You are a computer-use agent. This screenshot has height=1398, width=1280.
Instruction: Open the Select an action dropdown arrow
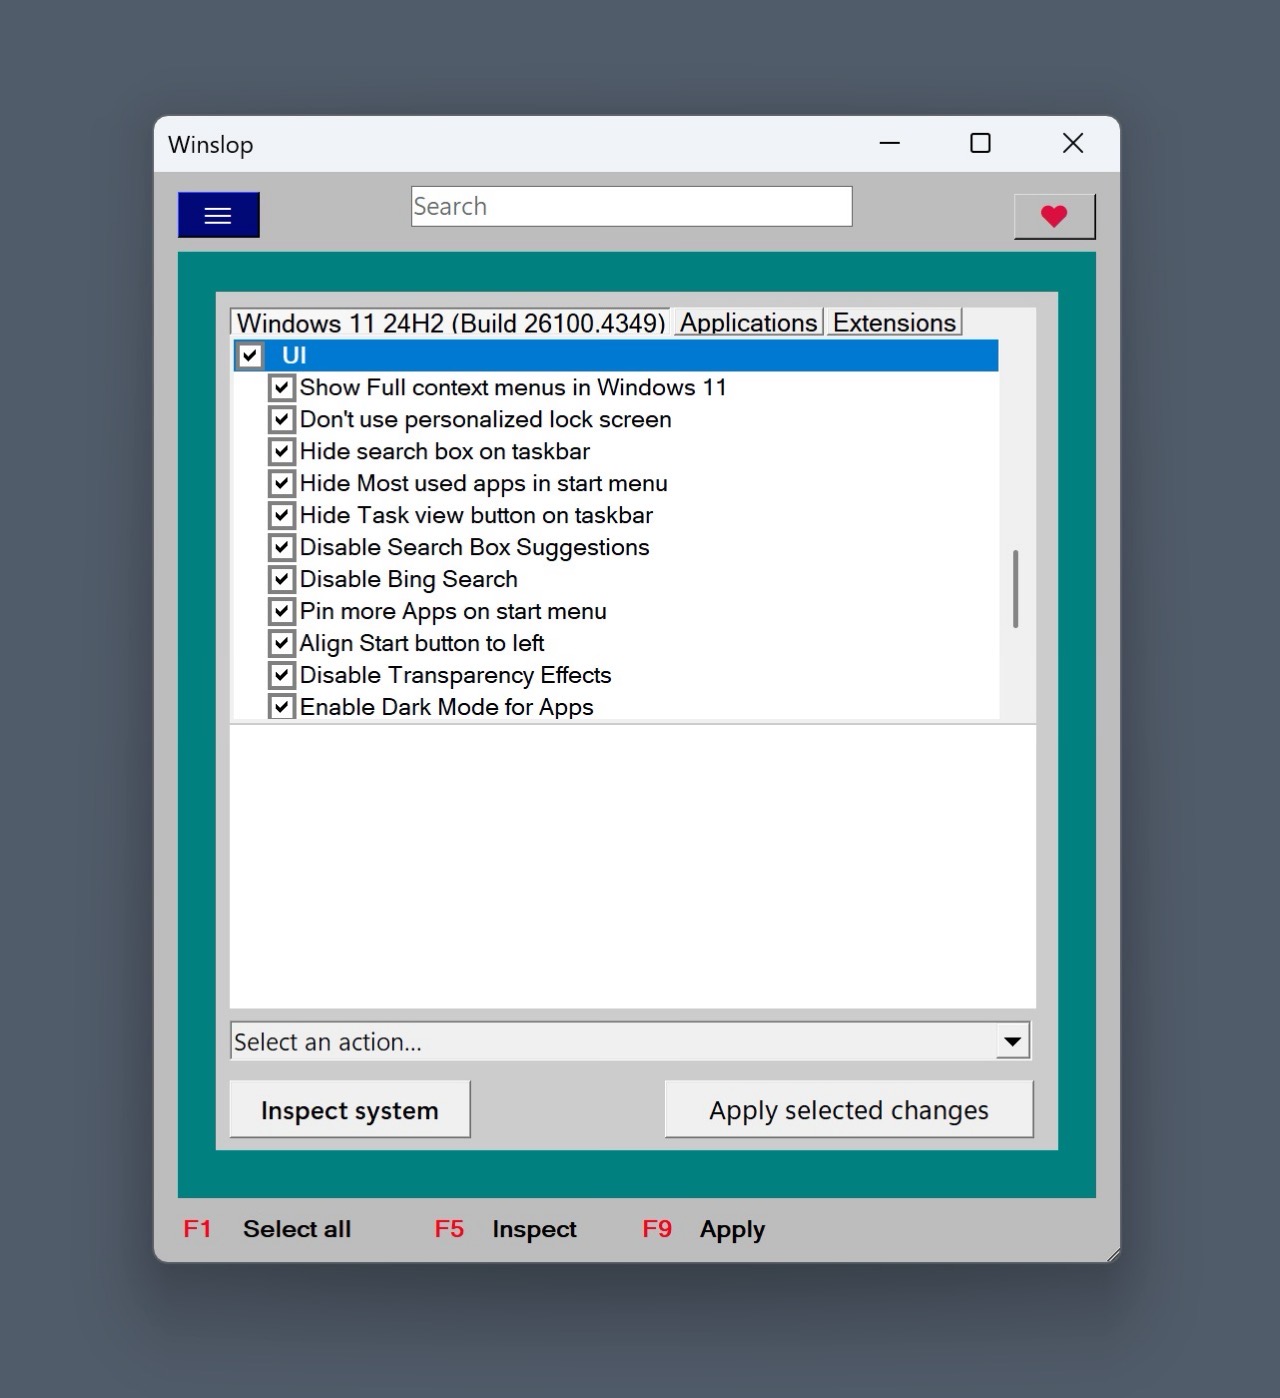coord(1012,1041)
